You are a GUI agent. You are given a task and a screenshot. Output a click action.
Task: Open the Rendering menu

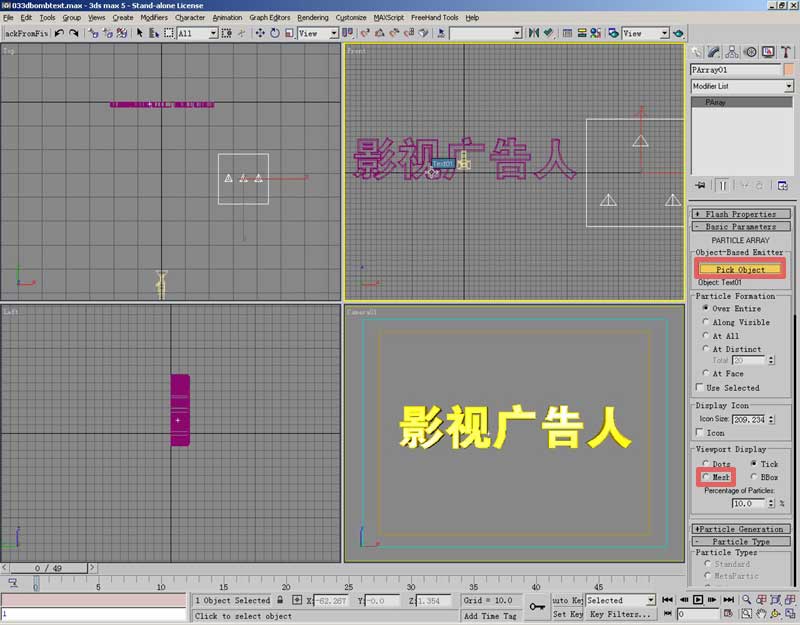click(x=312, y=17)
